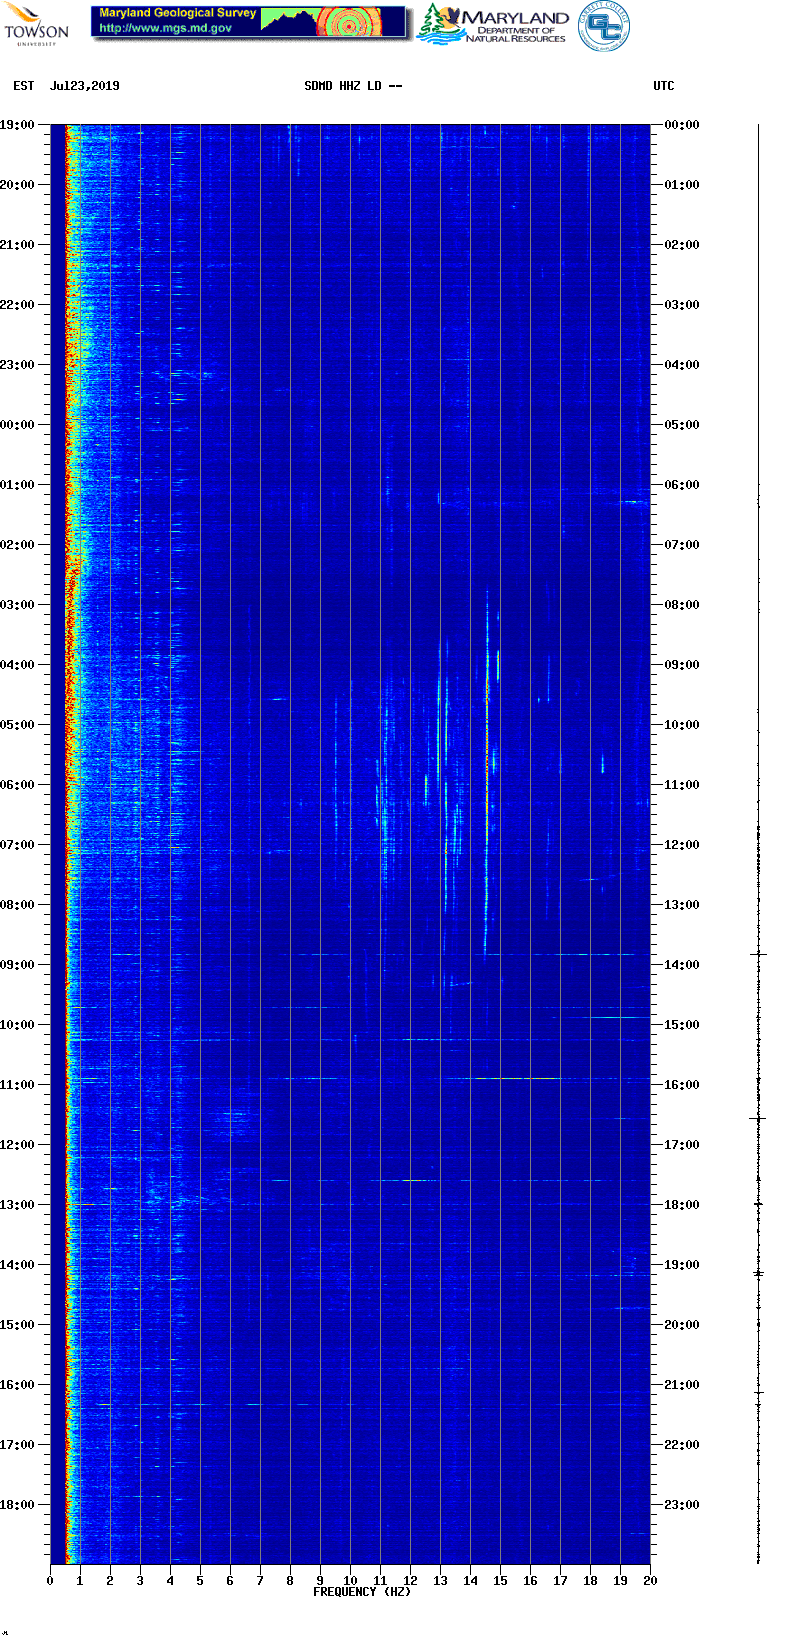Click the EST timezone label
The width and height of the screenshot is (802, 1644).
(24, 86)
